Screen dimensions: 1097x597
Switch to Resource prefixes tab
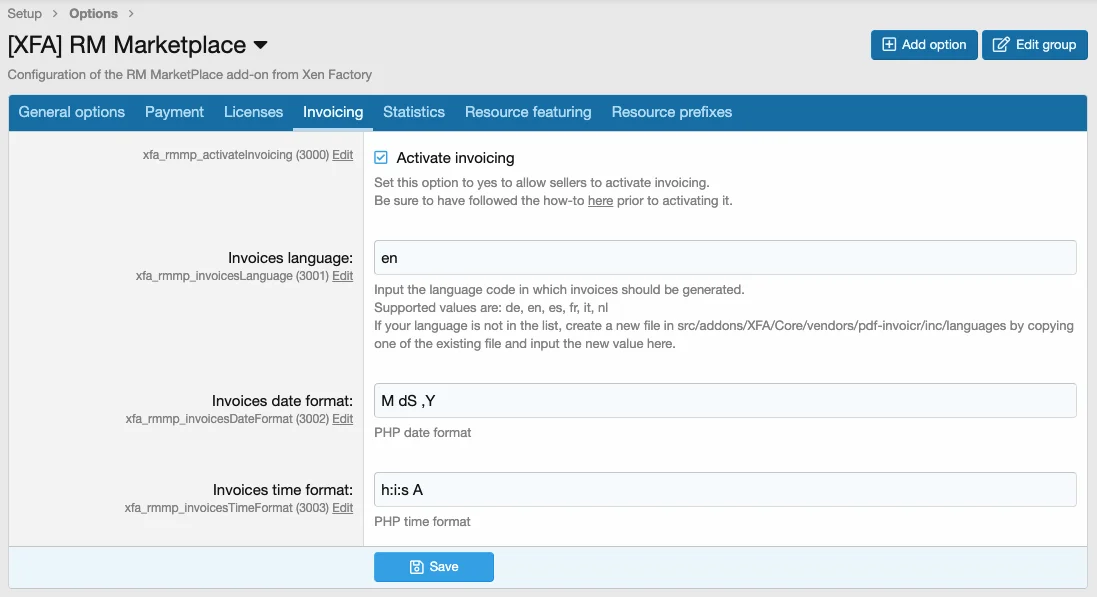[672, 112]
